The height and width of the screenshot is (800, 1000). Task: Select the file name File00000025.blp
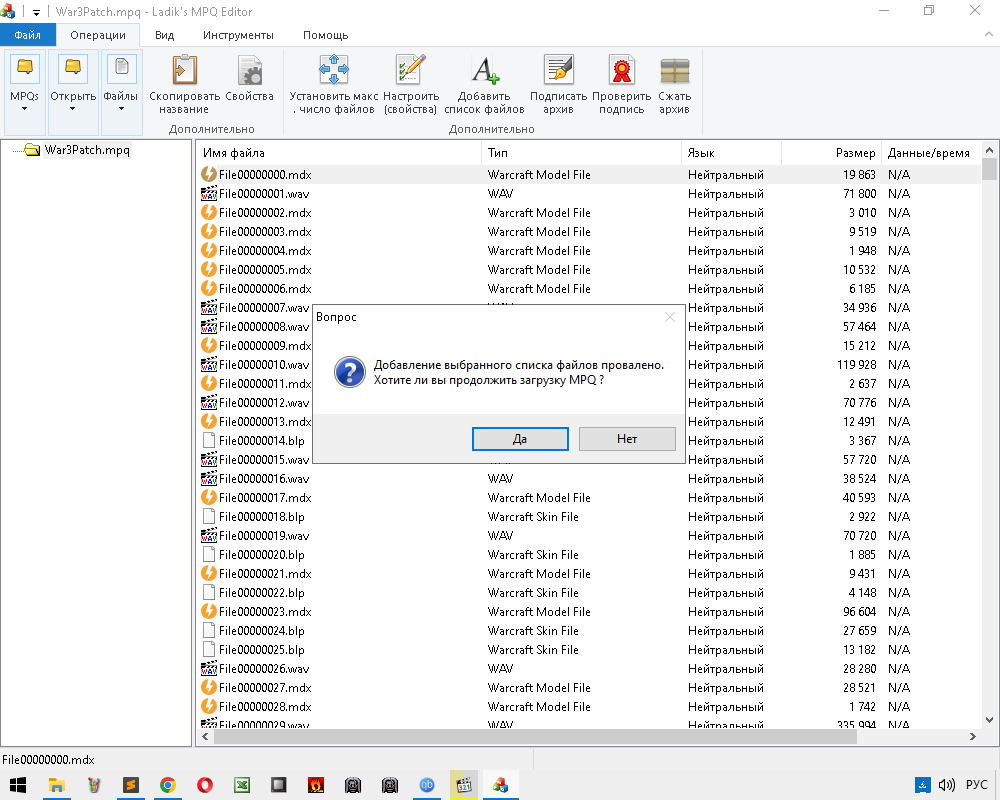pyautogui.click(x=261, y=649)
